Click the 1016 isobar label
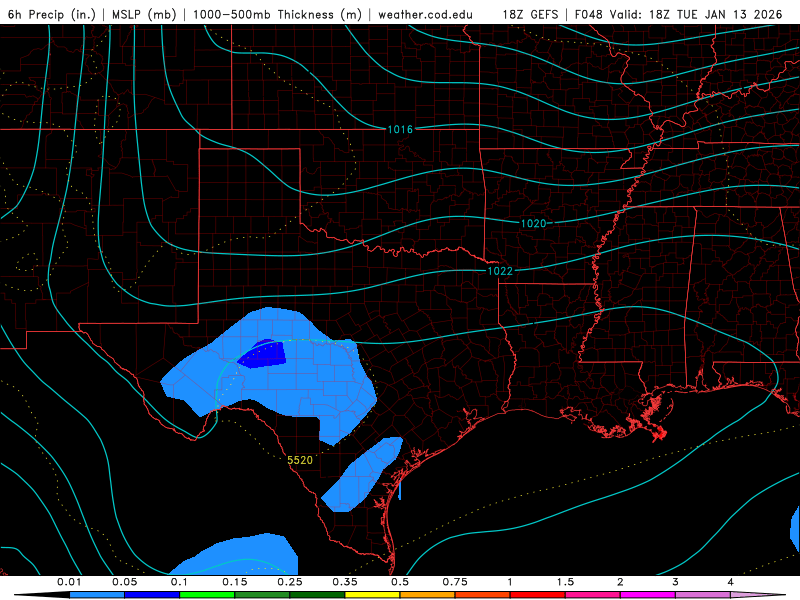 (x=400, y=130)
